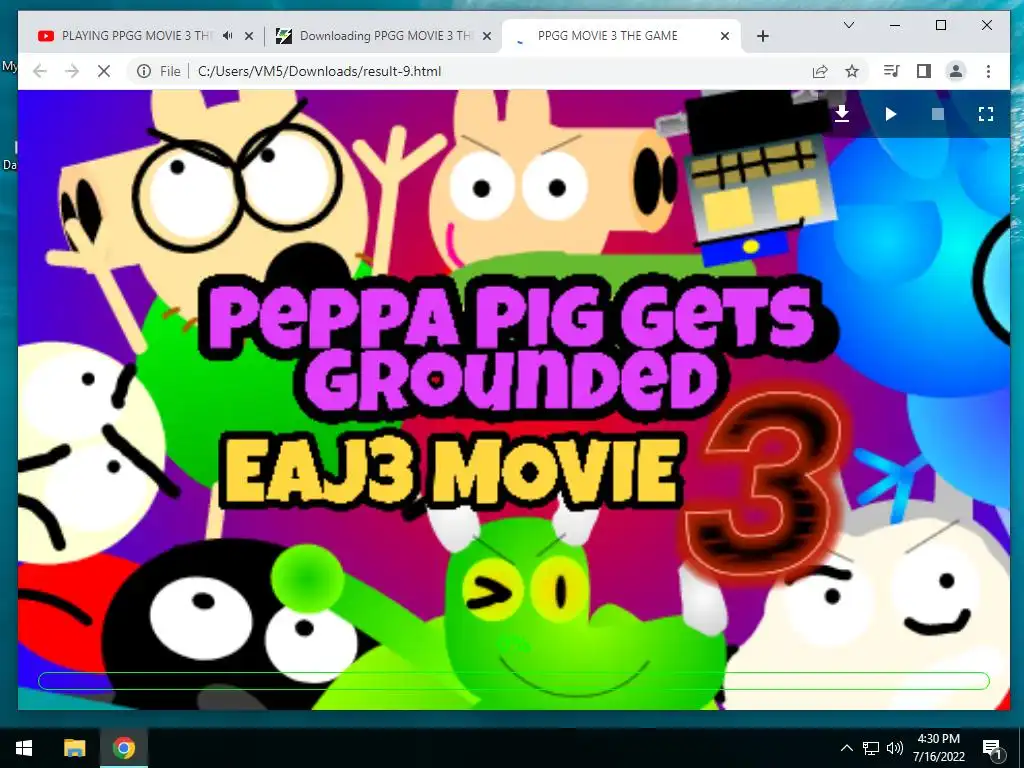Image resolution: width=1024 pixels, height=768 pixels.
Task: Open the Chrome profile avatar menu
Action: (x=955, y=71)
